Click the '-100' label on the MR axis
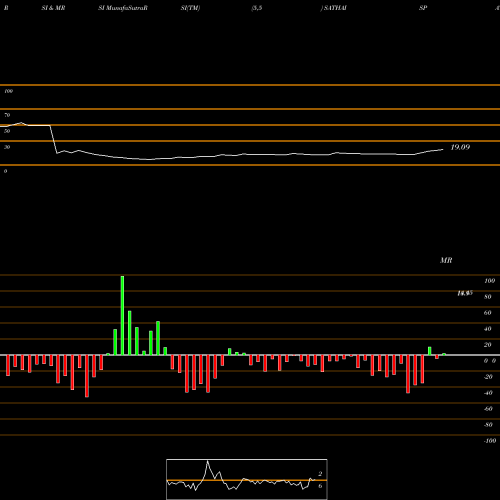The height and width of the screenshot is (500, 500). [x=490, y=441]
